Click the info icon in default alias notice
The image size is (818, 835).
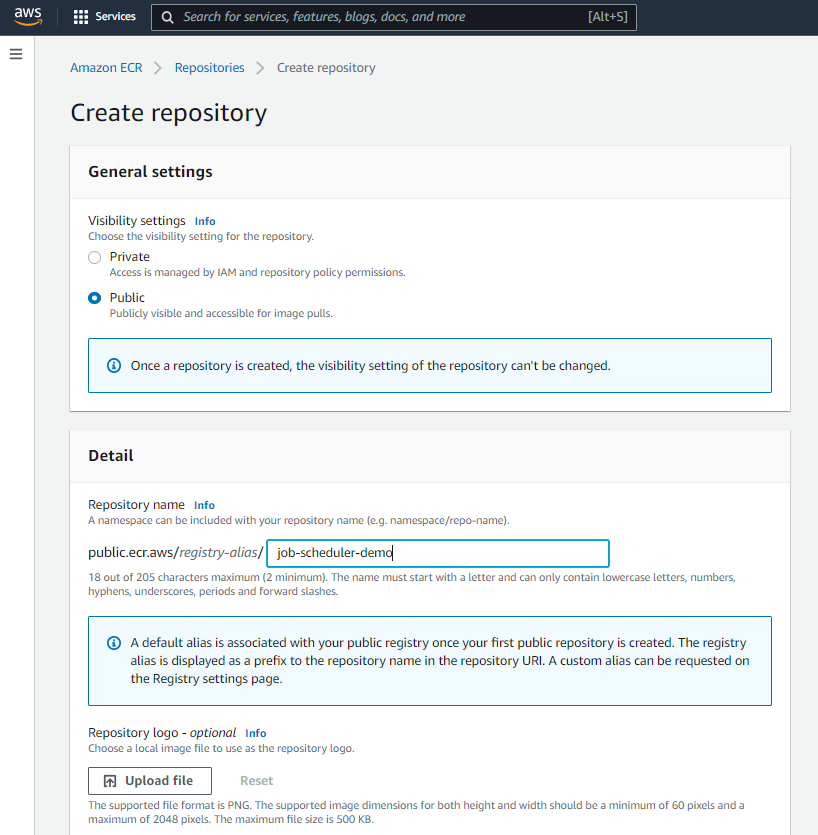coord(114,643)
